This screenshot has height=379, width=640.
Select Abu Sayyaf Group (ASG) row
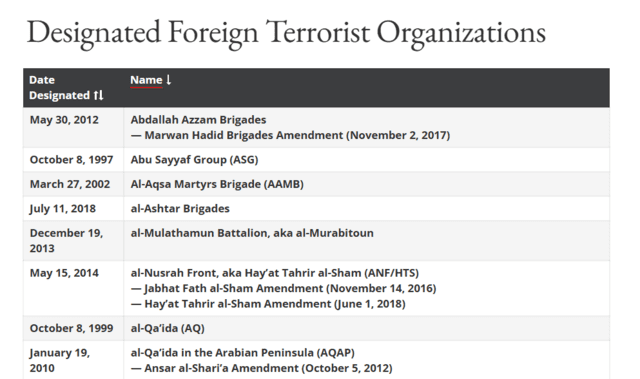click(316, 160)
